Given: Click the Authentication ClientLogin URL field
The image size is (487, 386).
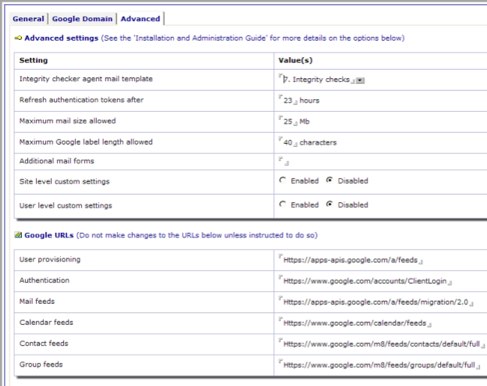Looking at the screenshot, I should pos(365,281).
